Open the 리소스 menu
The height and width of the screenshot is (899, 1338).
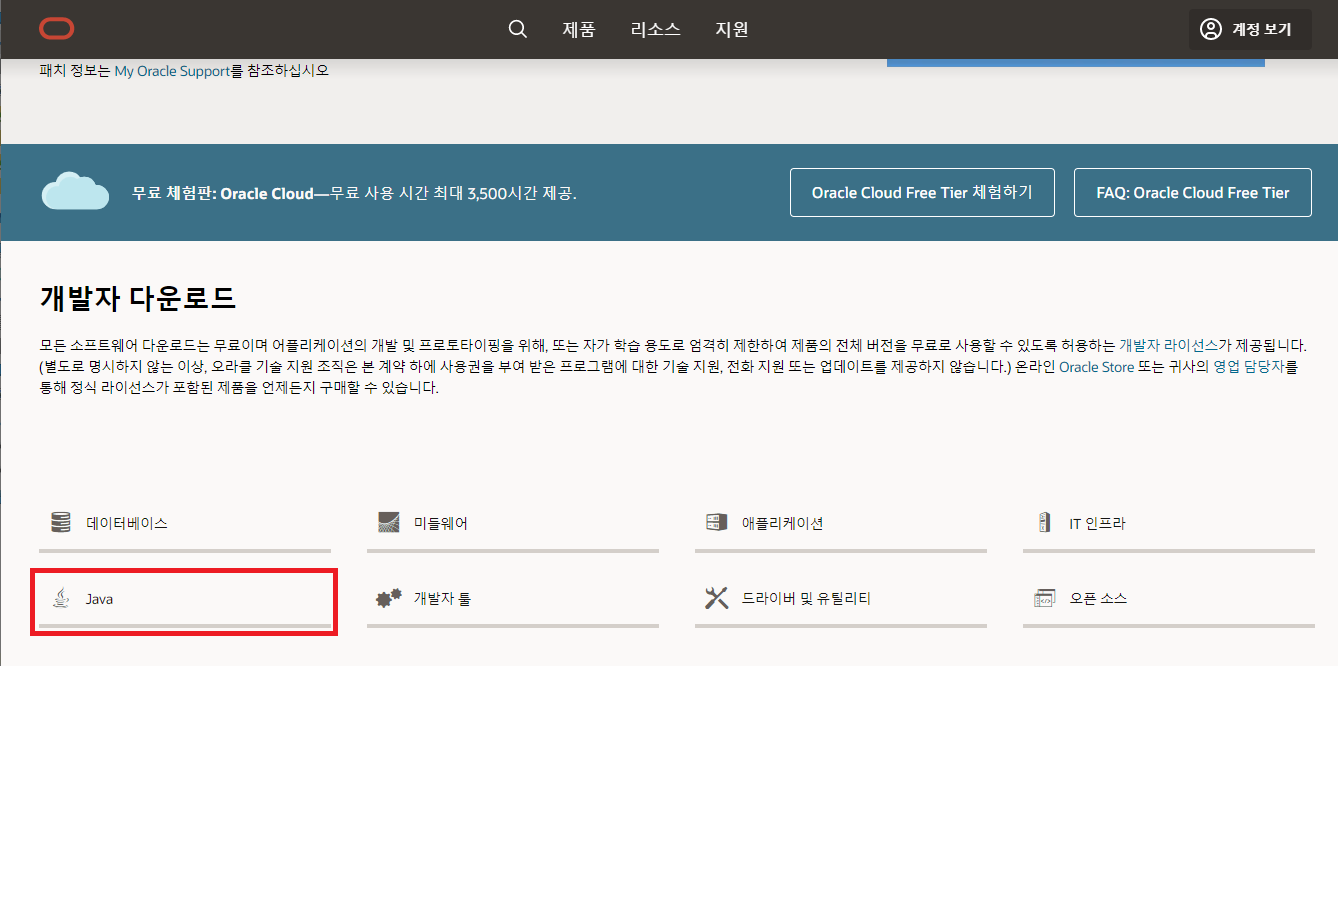(x=656, y=29)
